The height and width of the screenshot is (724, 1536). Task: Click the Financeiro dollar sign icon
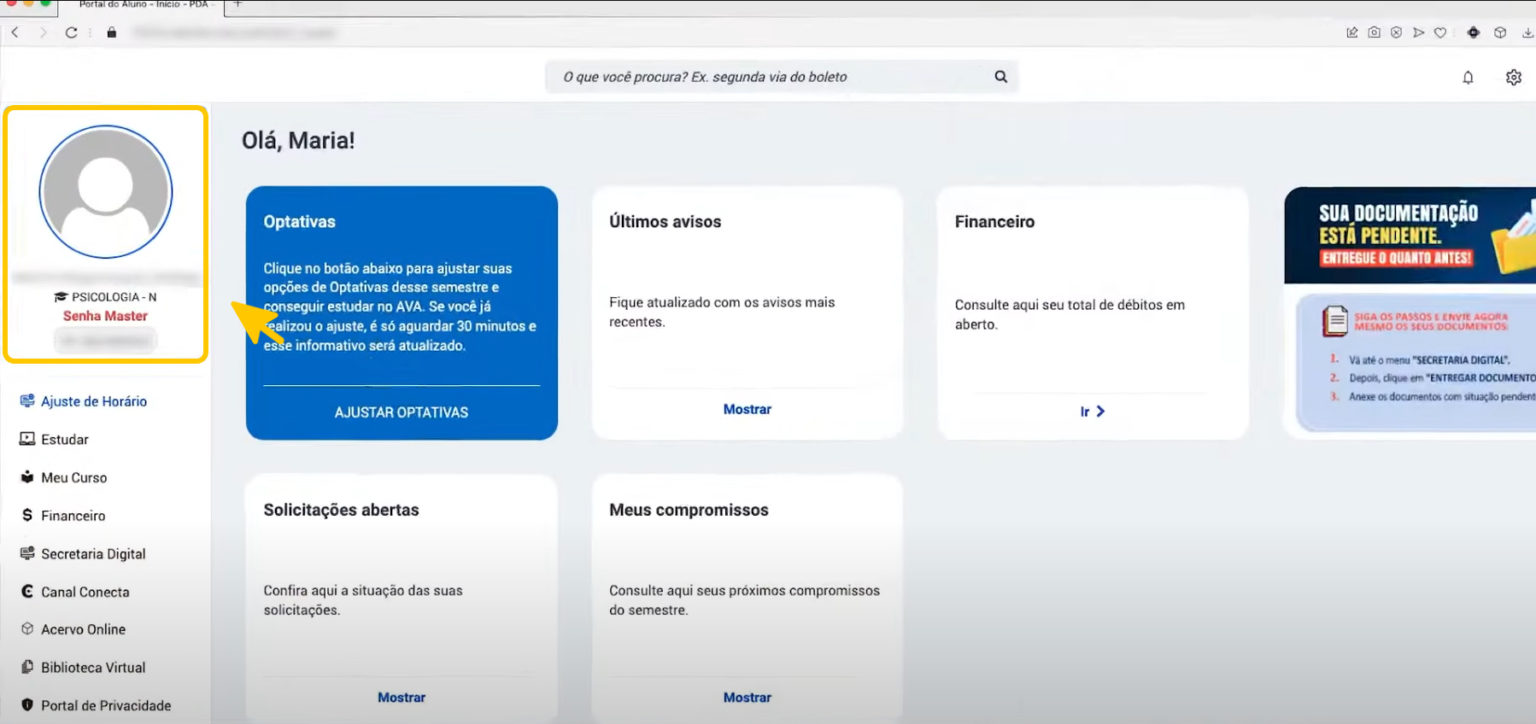[27, 516]
